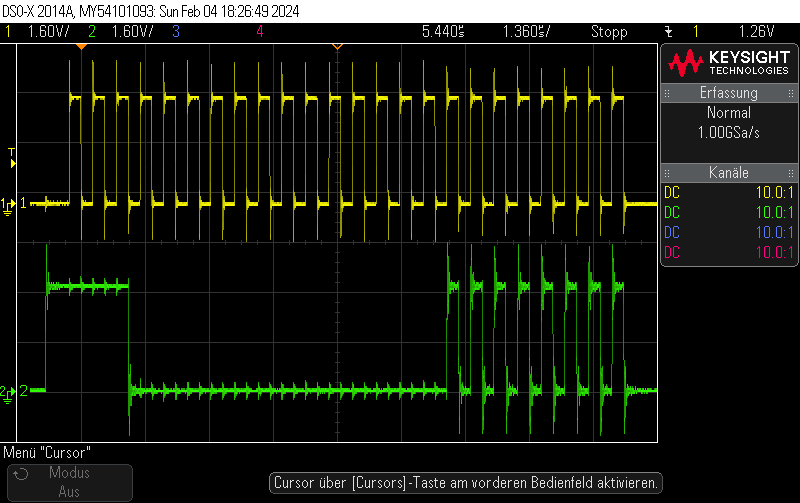Click the grip dots left of Erfassung

pos(667,93)
